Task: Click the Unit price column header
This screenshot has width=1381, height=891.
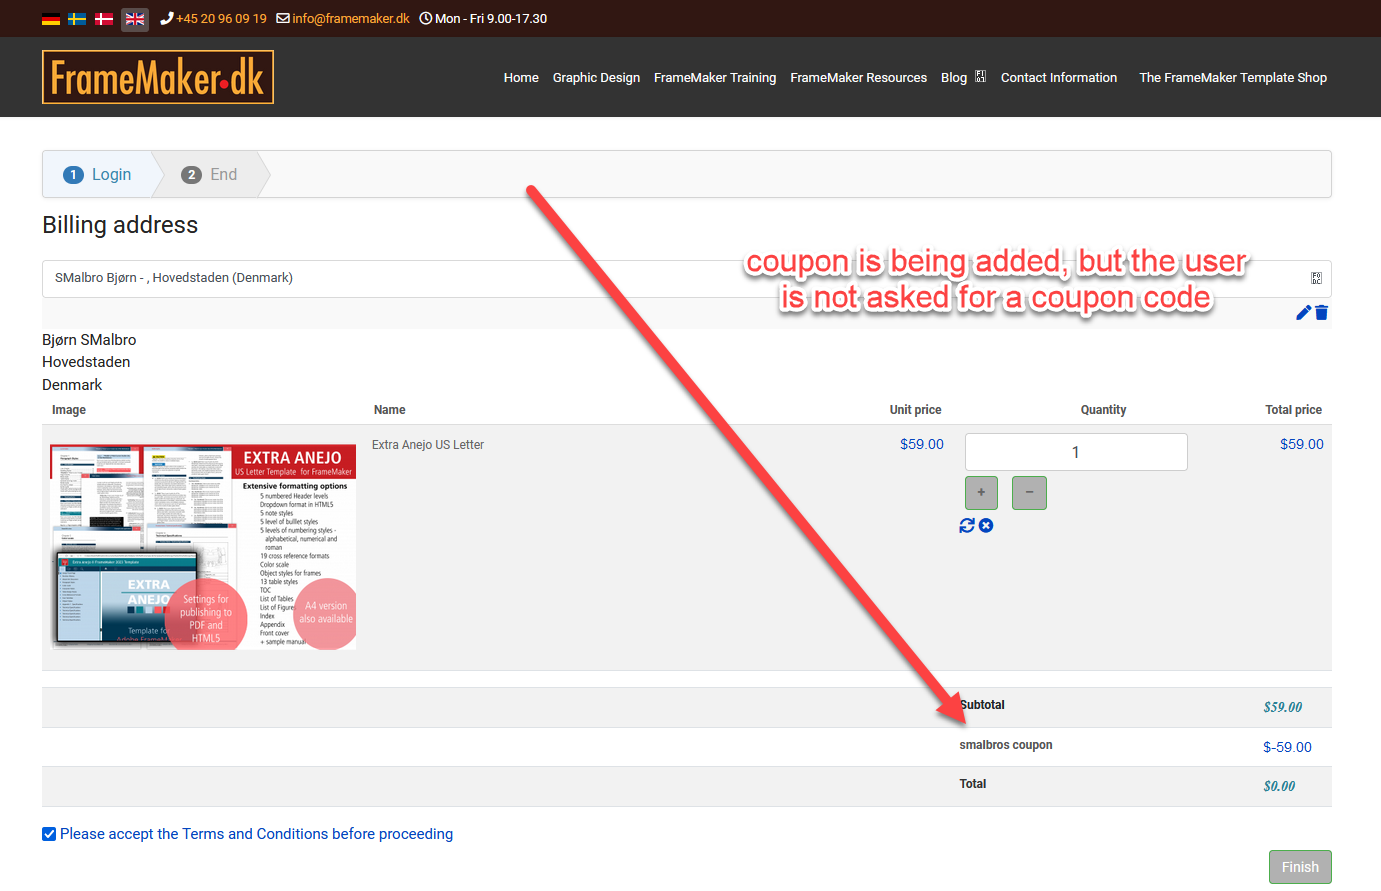Action: tap(915, 410)
